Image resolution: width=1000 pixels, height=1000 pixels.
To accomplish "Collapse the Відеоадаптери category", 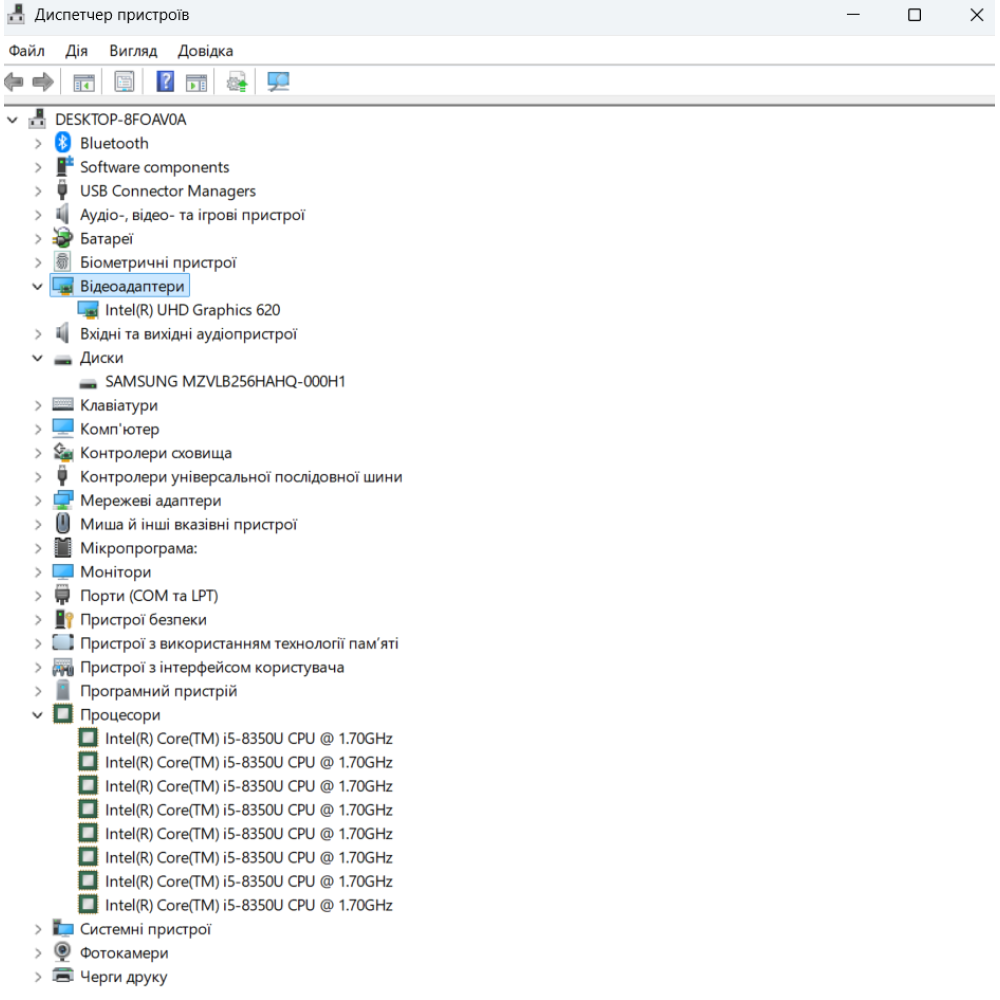I will point(38,287).
